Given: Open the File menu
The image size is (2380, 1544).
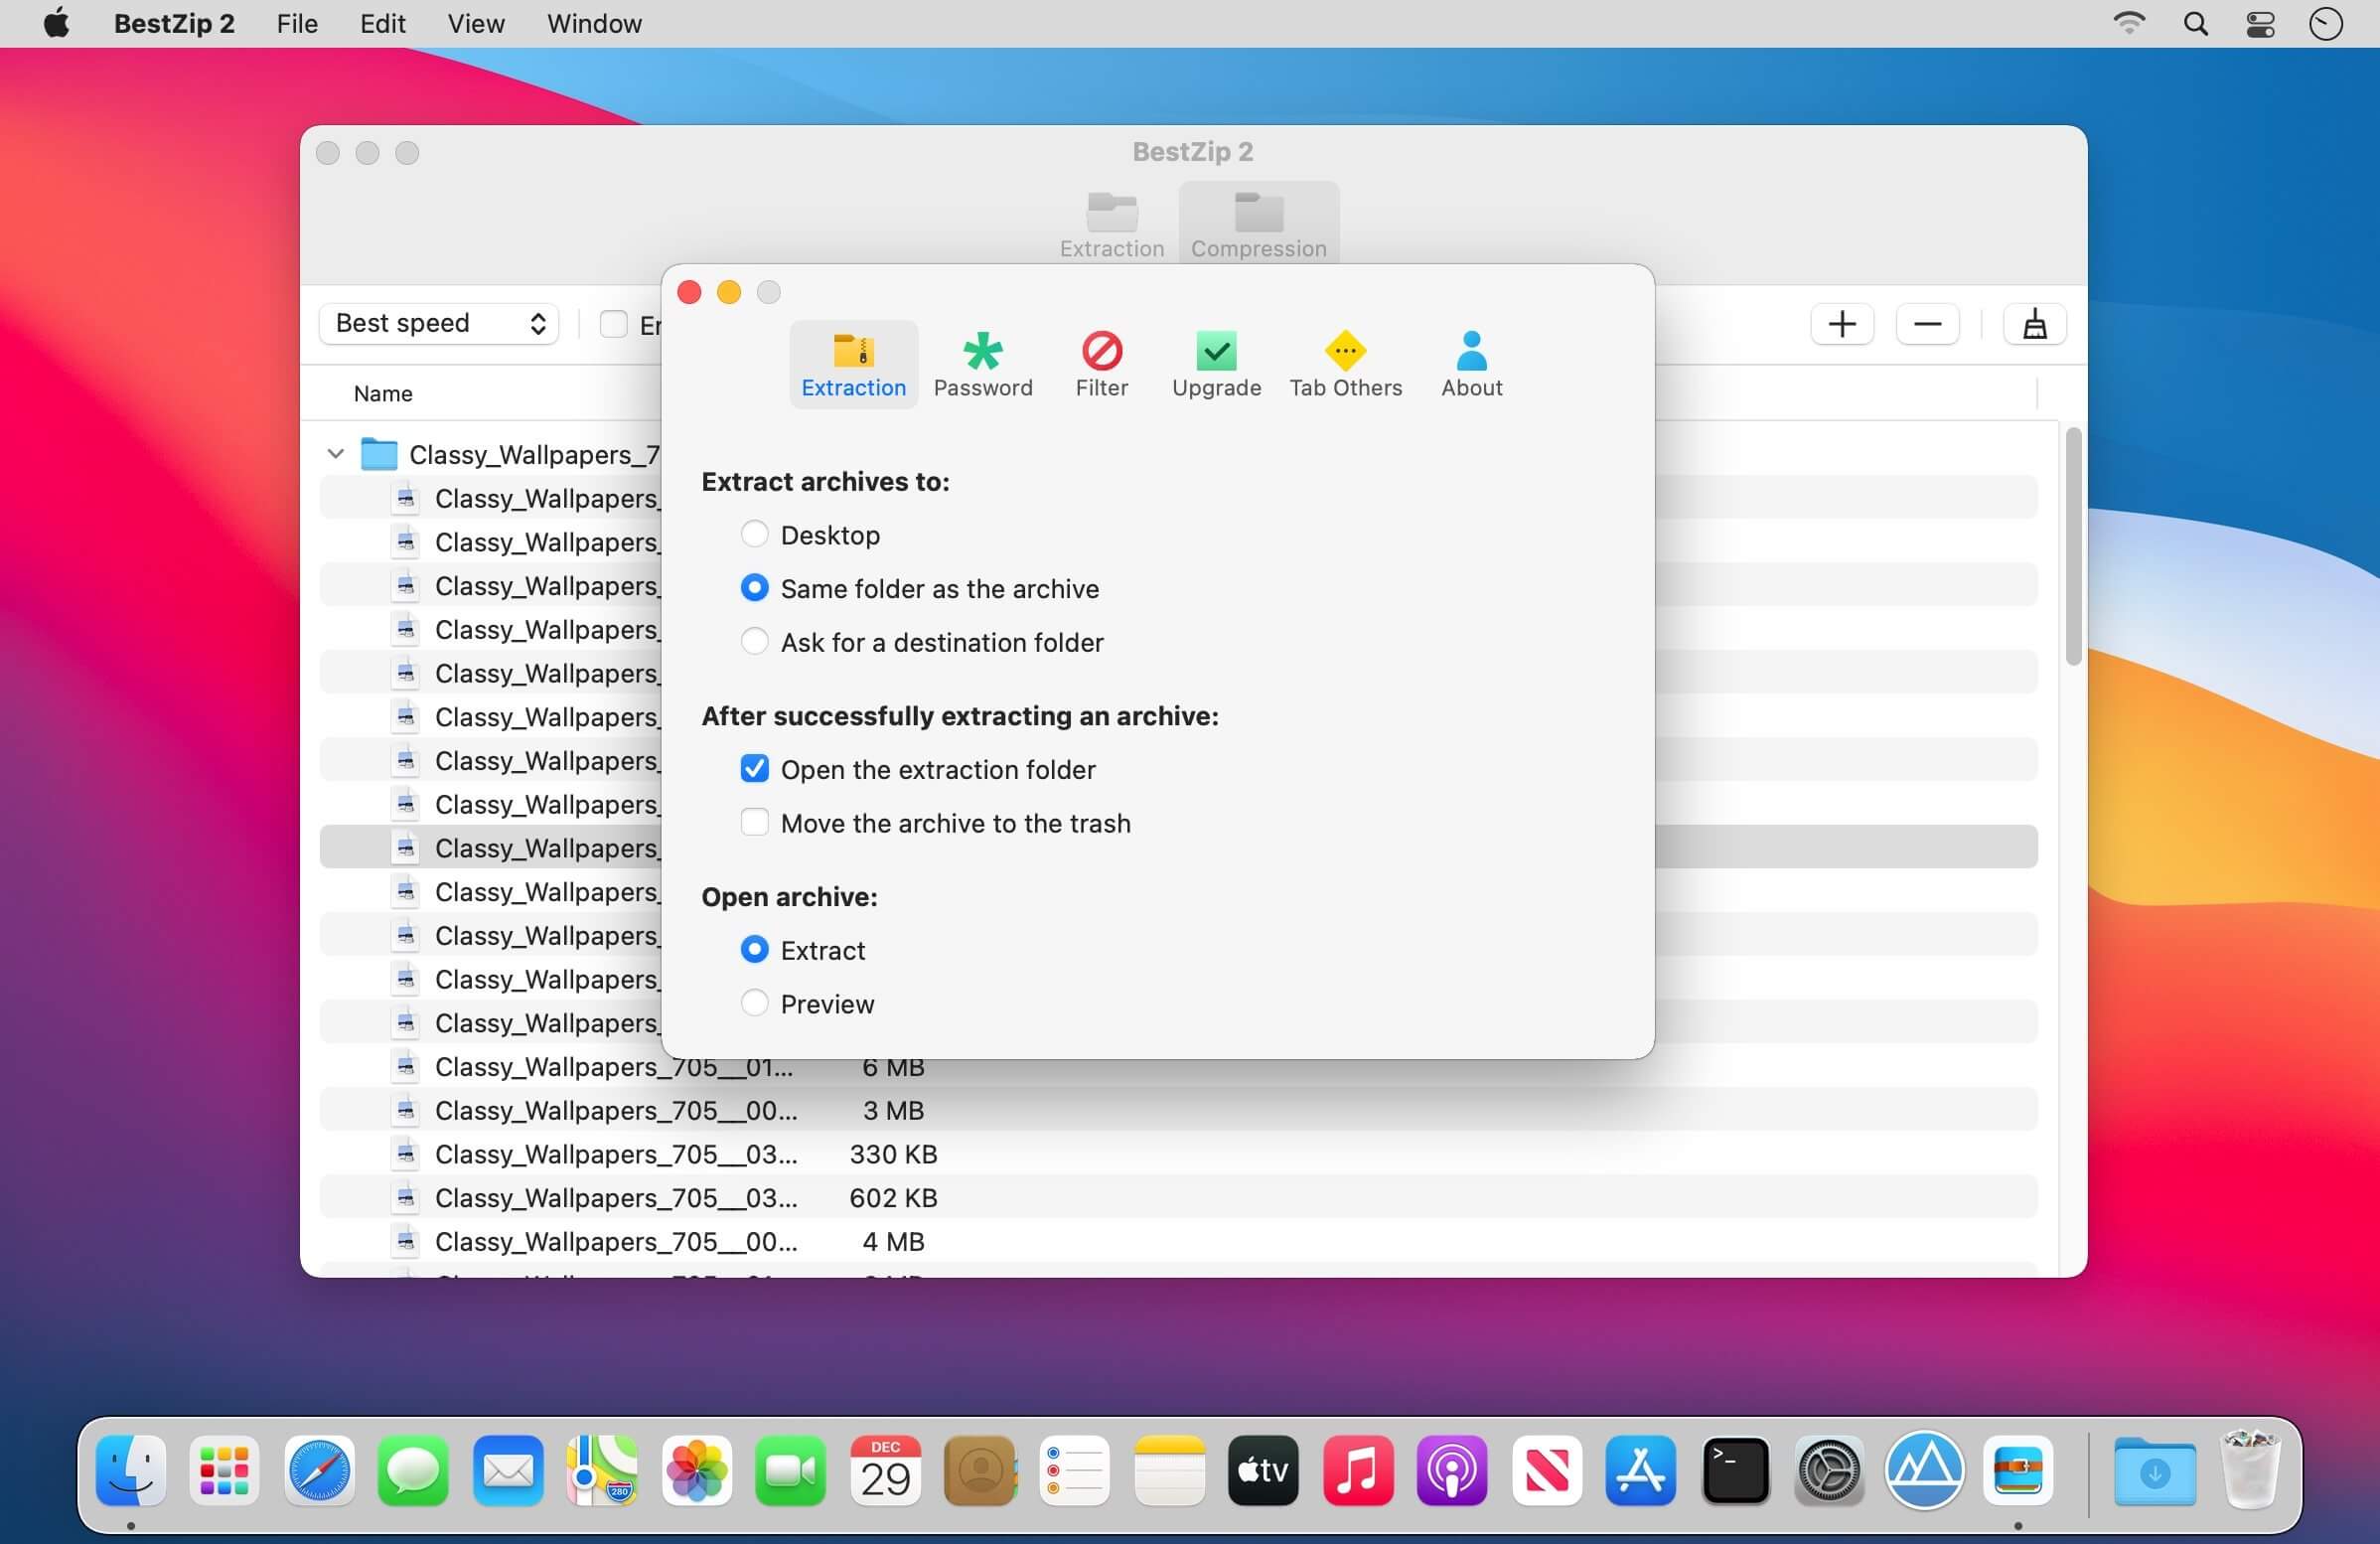Looking at the screenshot, I should tap(297, 23).
